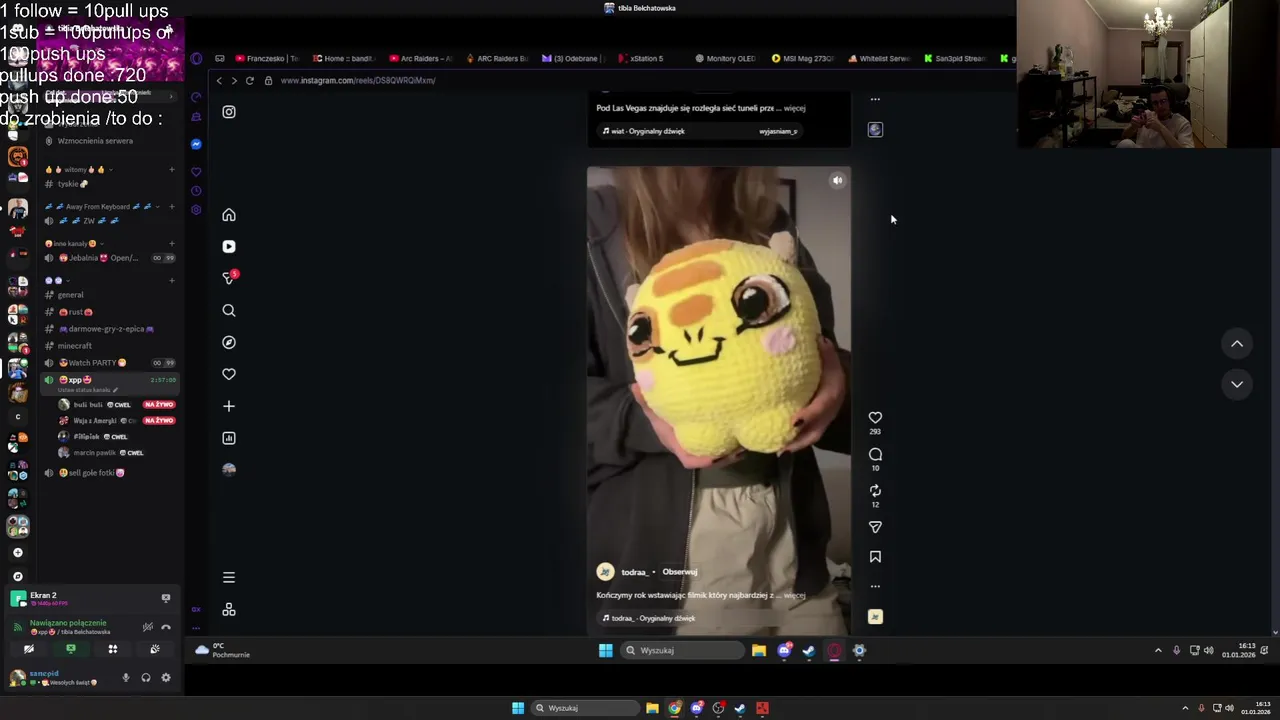The image size is (1280, 720).
Task: Click the Instagram logo at top
Action: [x=229, y=112]
